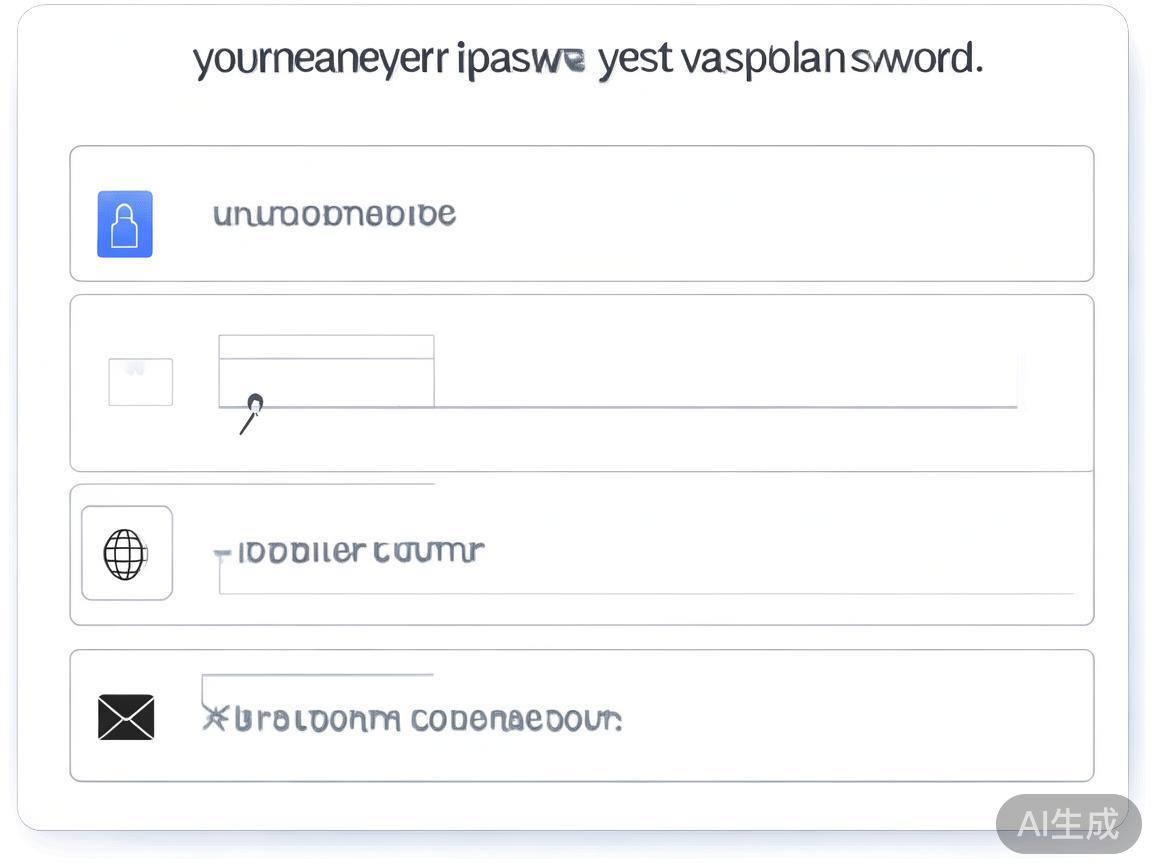Click the "AI生成" watermark badge
Image resolution: width=1152 pixels, height=864 pixels.
coord(1068,824)
